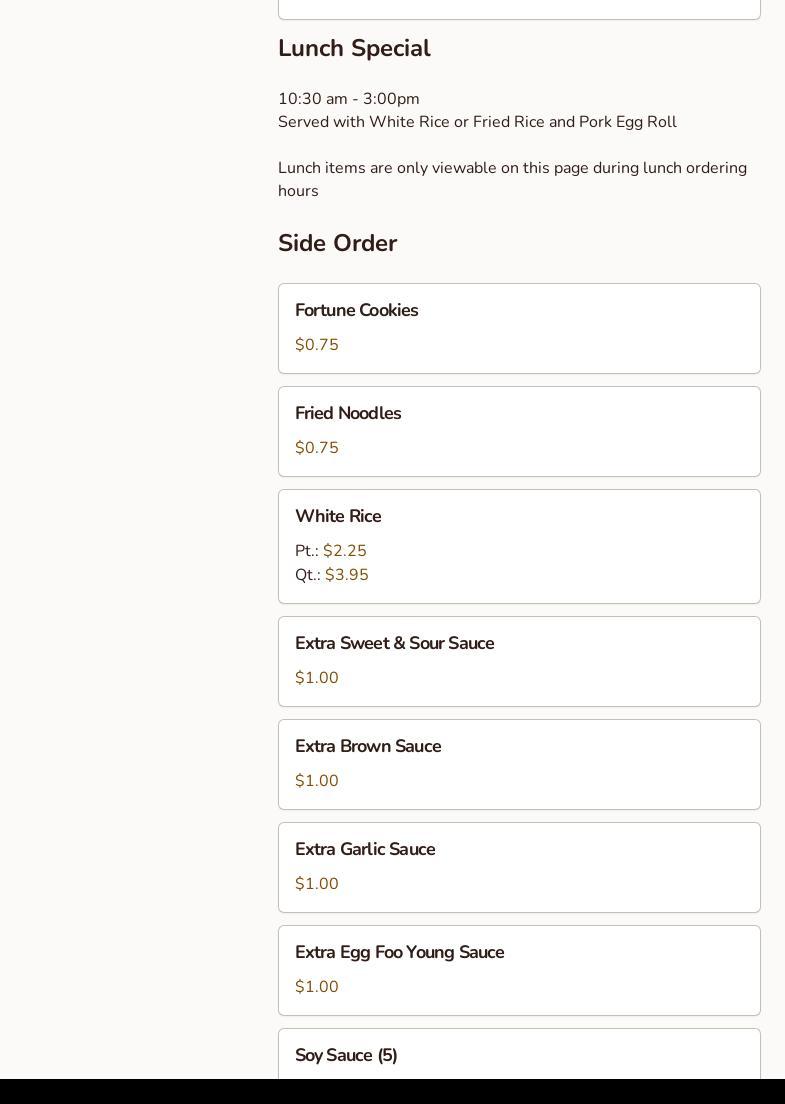
Task: Select the Extra Brown Sauce item title
Action: click(368, 747)
